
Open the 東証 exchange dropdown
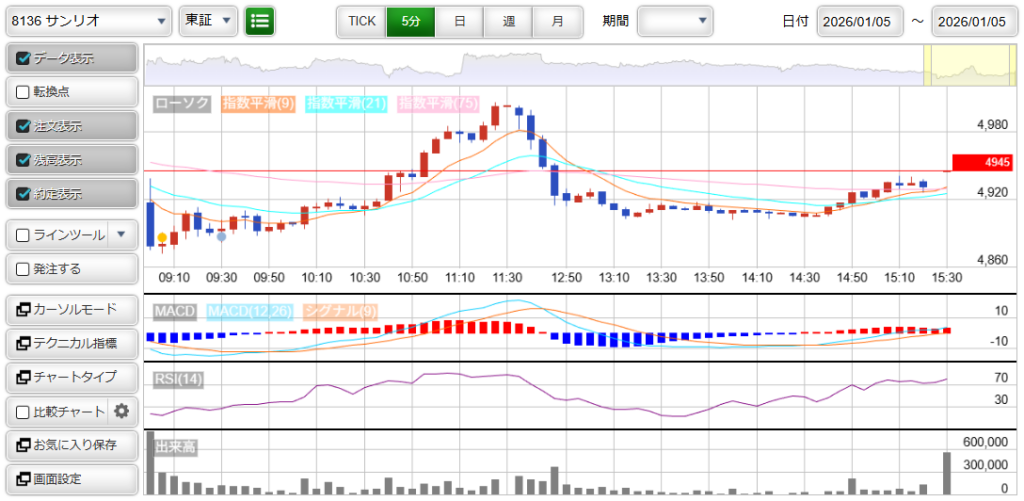coord(209,20)
